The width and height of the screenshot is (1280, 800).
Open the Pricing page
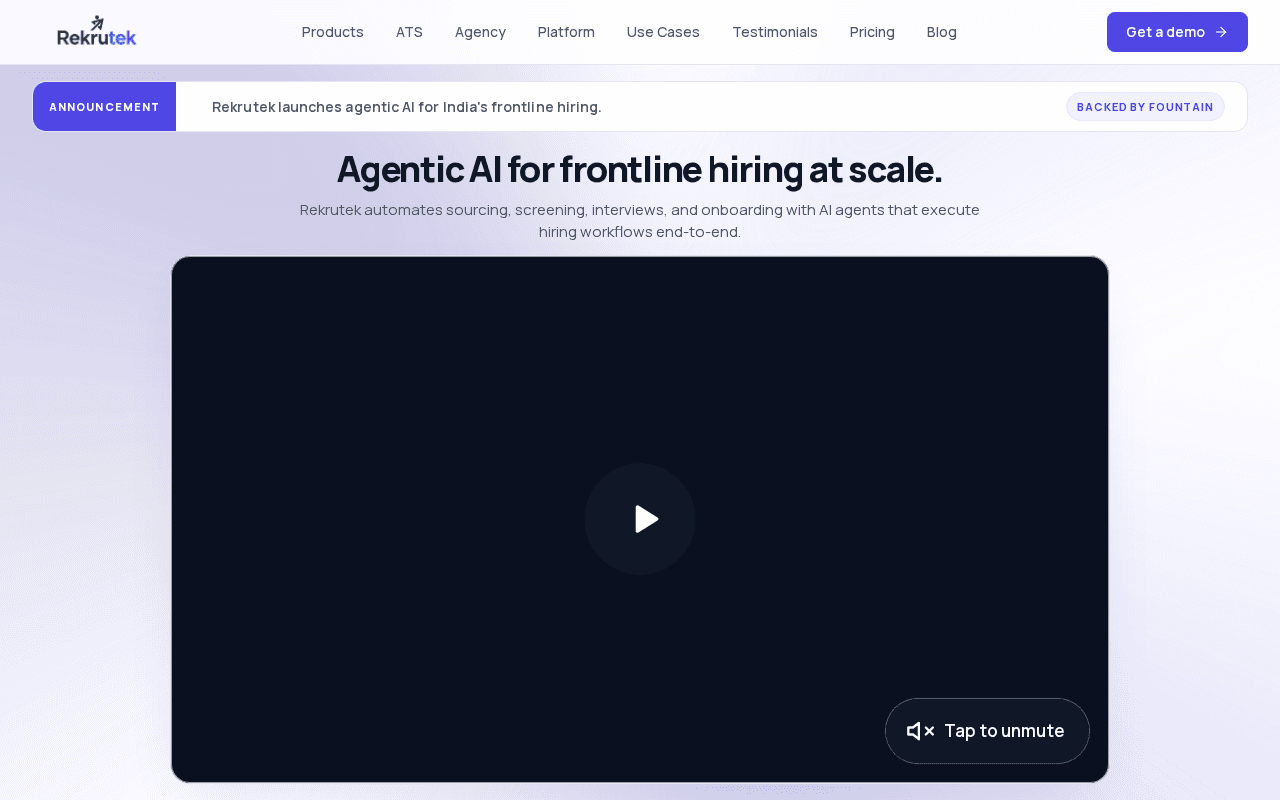[x=872, y=32]
